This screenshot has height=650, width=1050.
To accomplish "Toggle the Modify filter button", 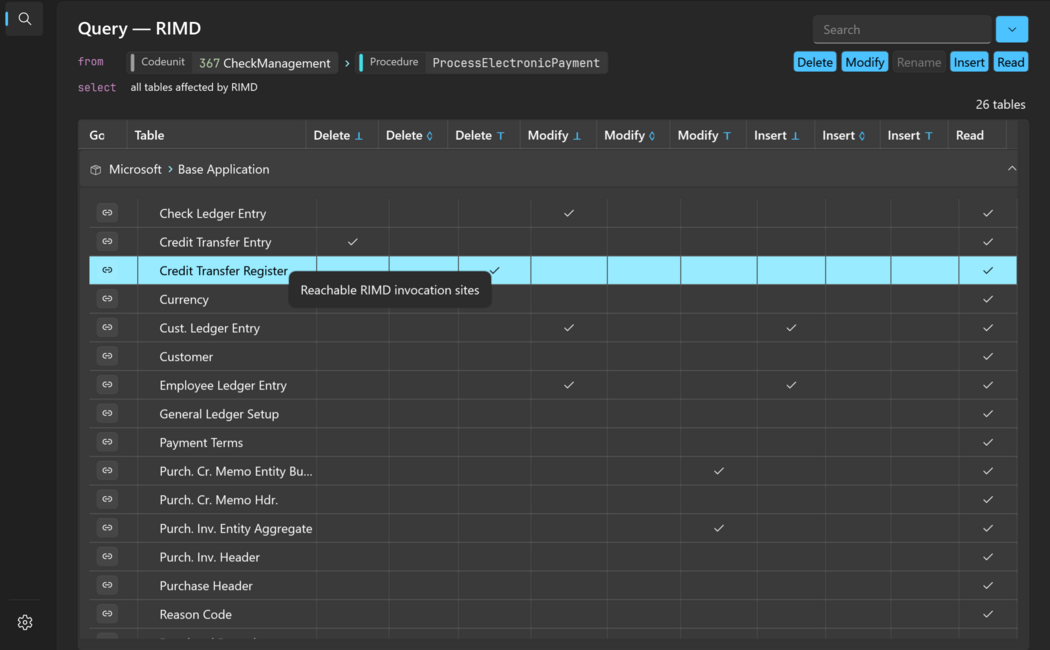I will (x=865, y=62).
